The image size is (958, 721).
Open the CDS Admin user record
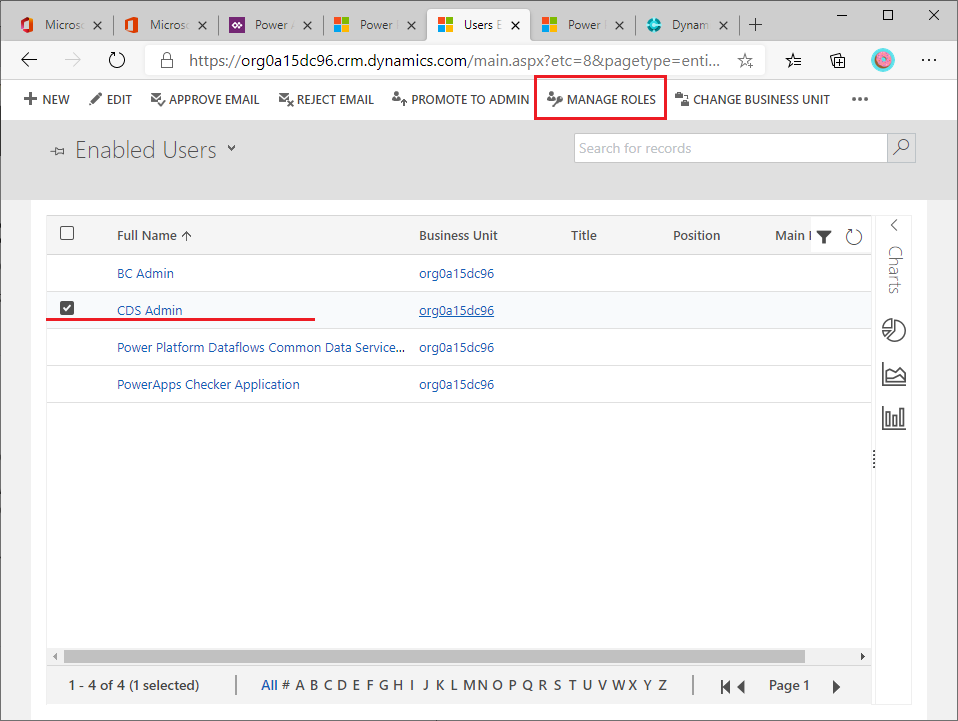(150, 310)
